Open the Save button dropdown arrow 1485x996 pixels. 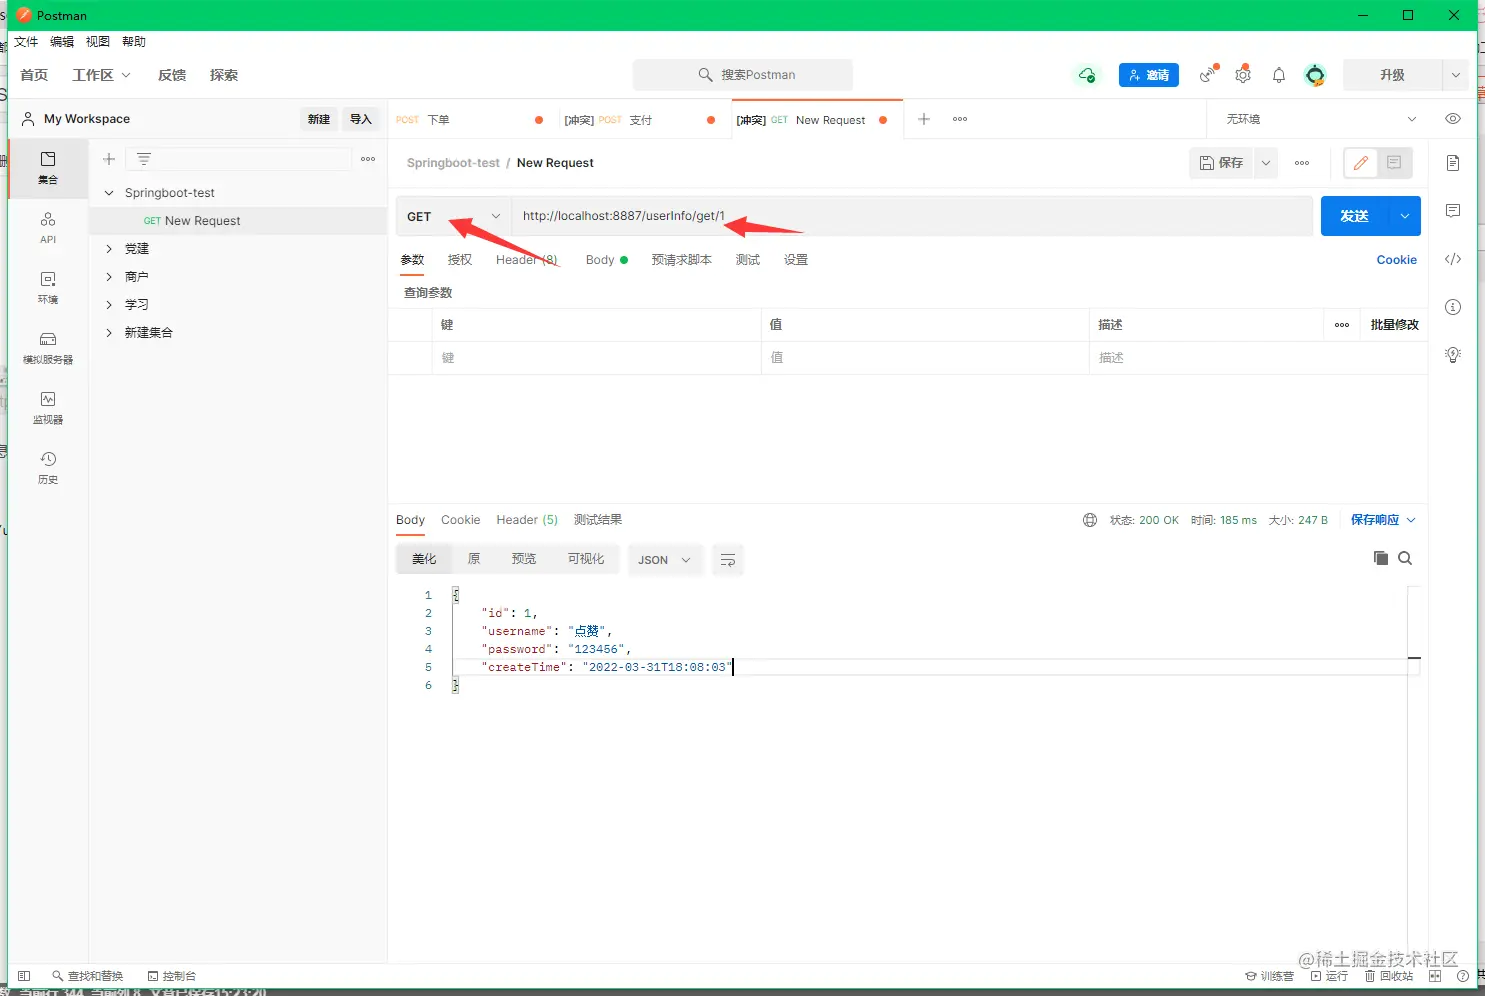tap(1266, 163)
